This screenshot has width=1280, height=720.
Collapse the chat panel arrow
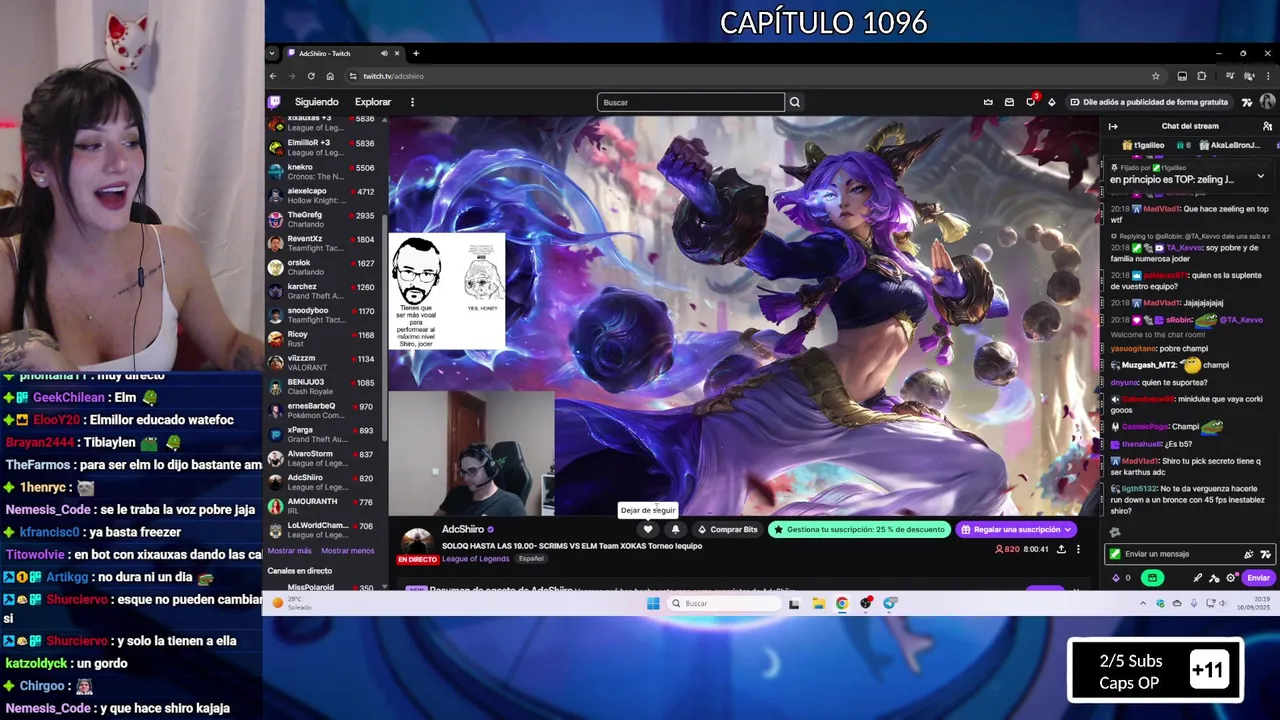click(1113, 126)
